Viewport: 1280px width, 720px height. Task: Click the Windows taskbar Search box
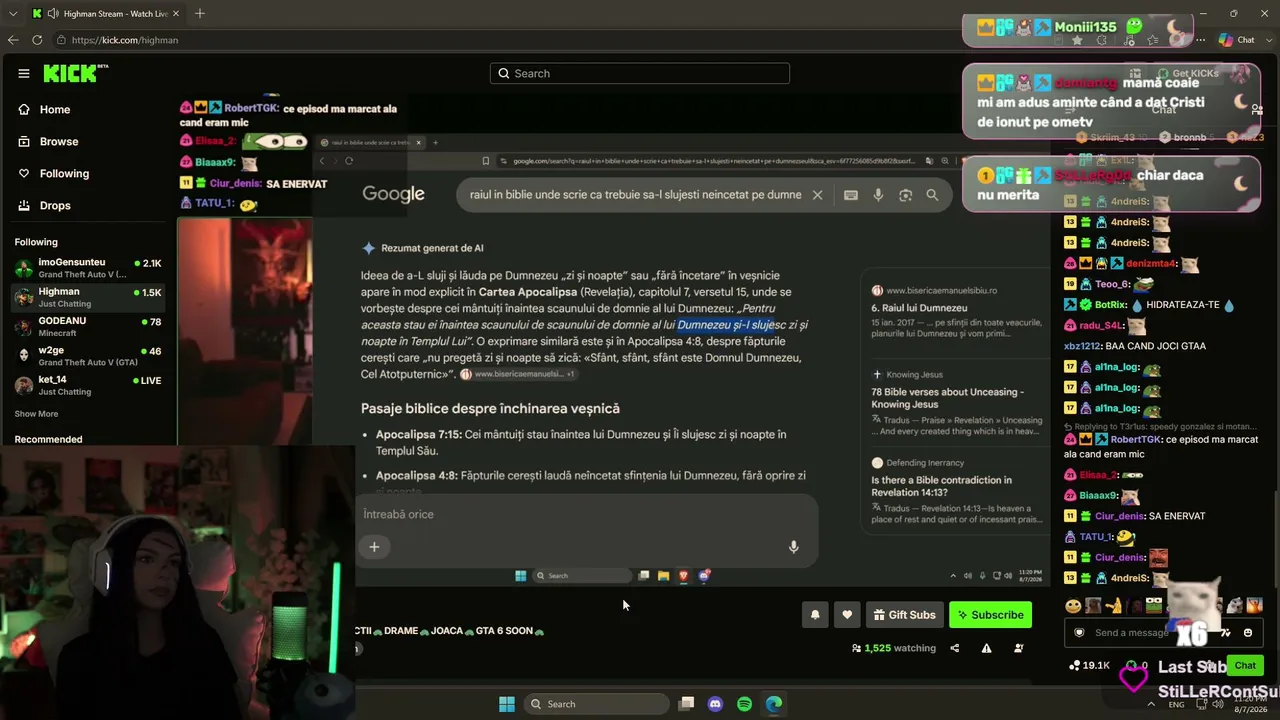pos(596,704)
